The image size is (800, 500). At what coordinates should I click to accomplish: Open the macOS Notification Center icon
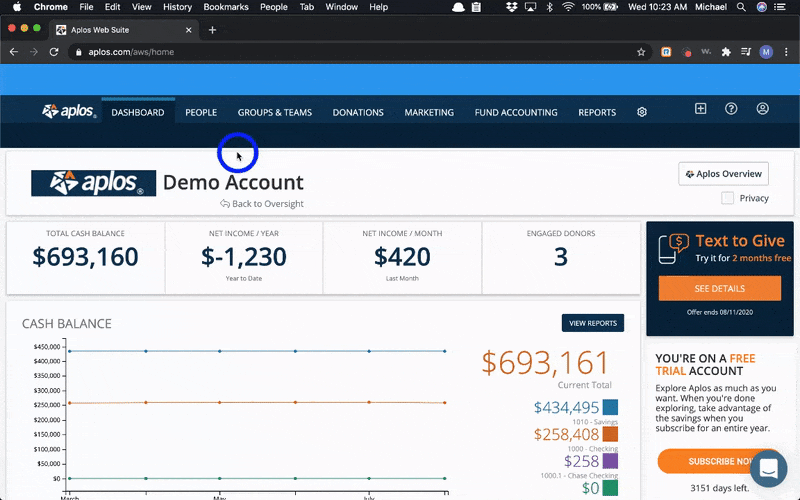pos(780,7)
